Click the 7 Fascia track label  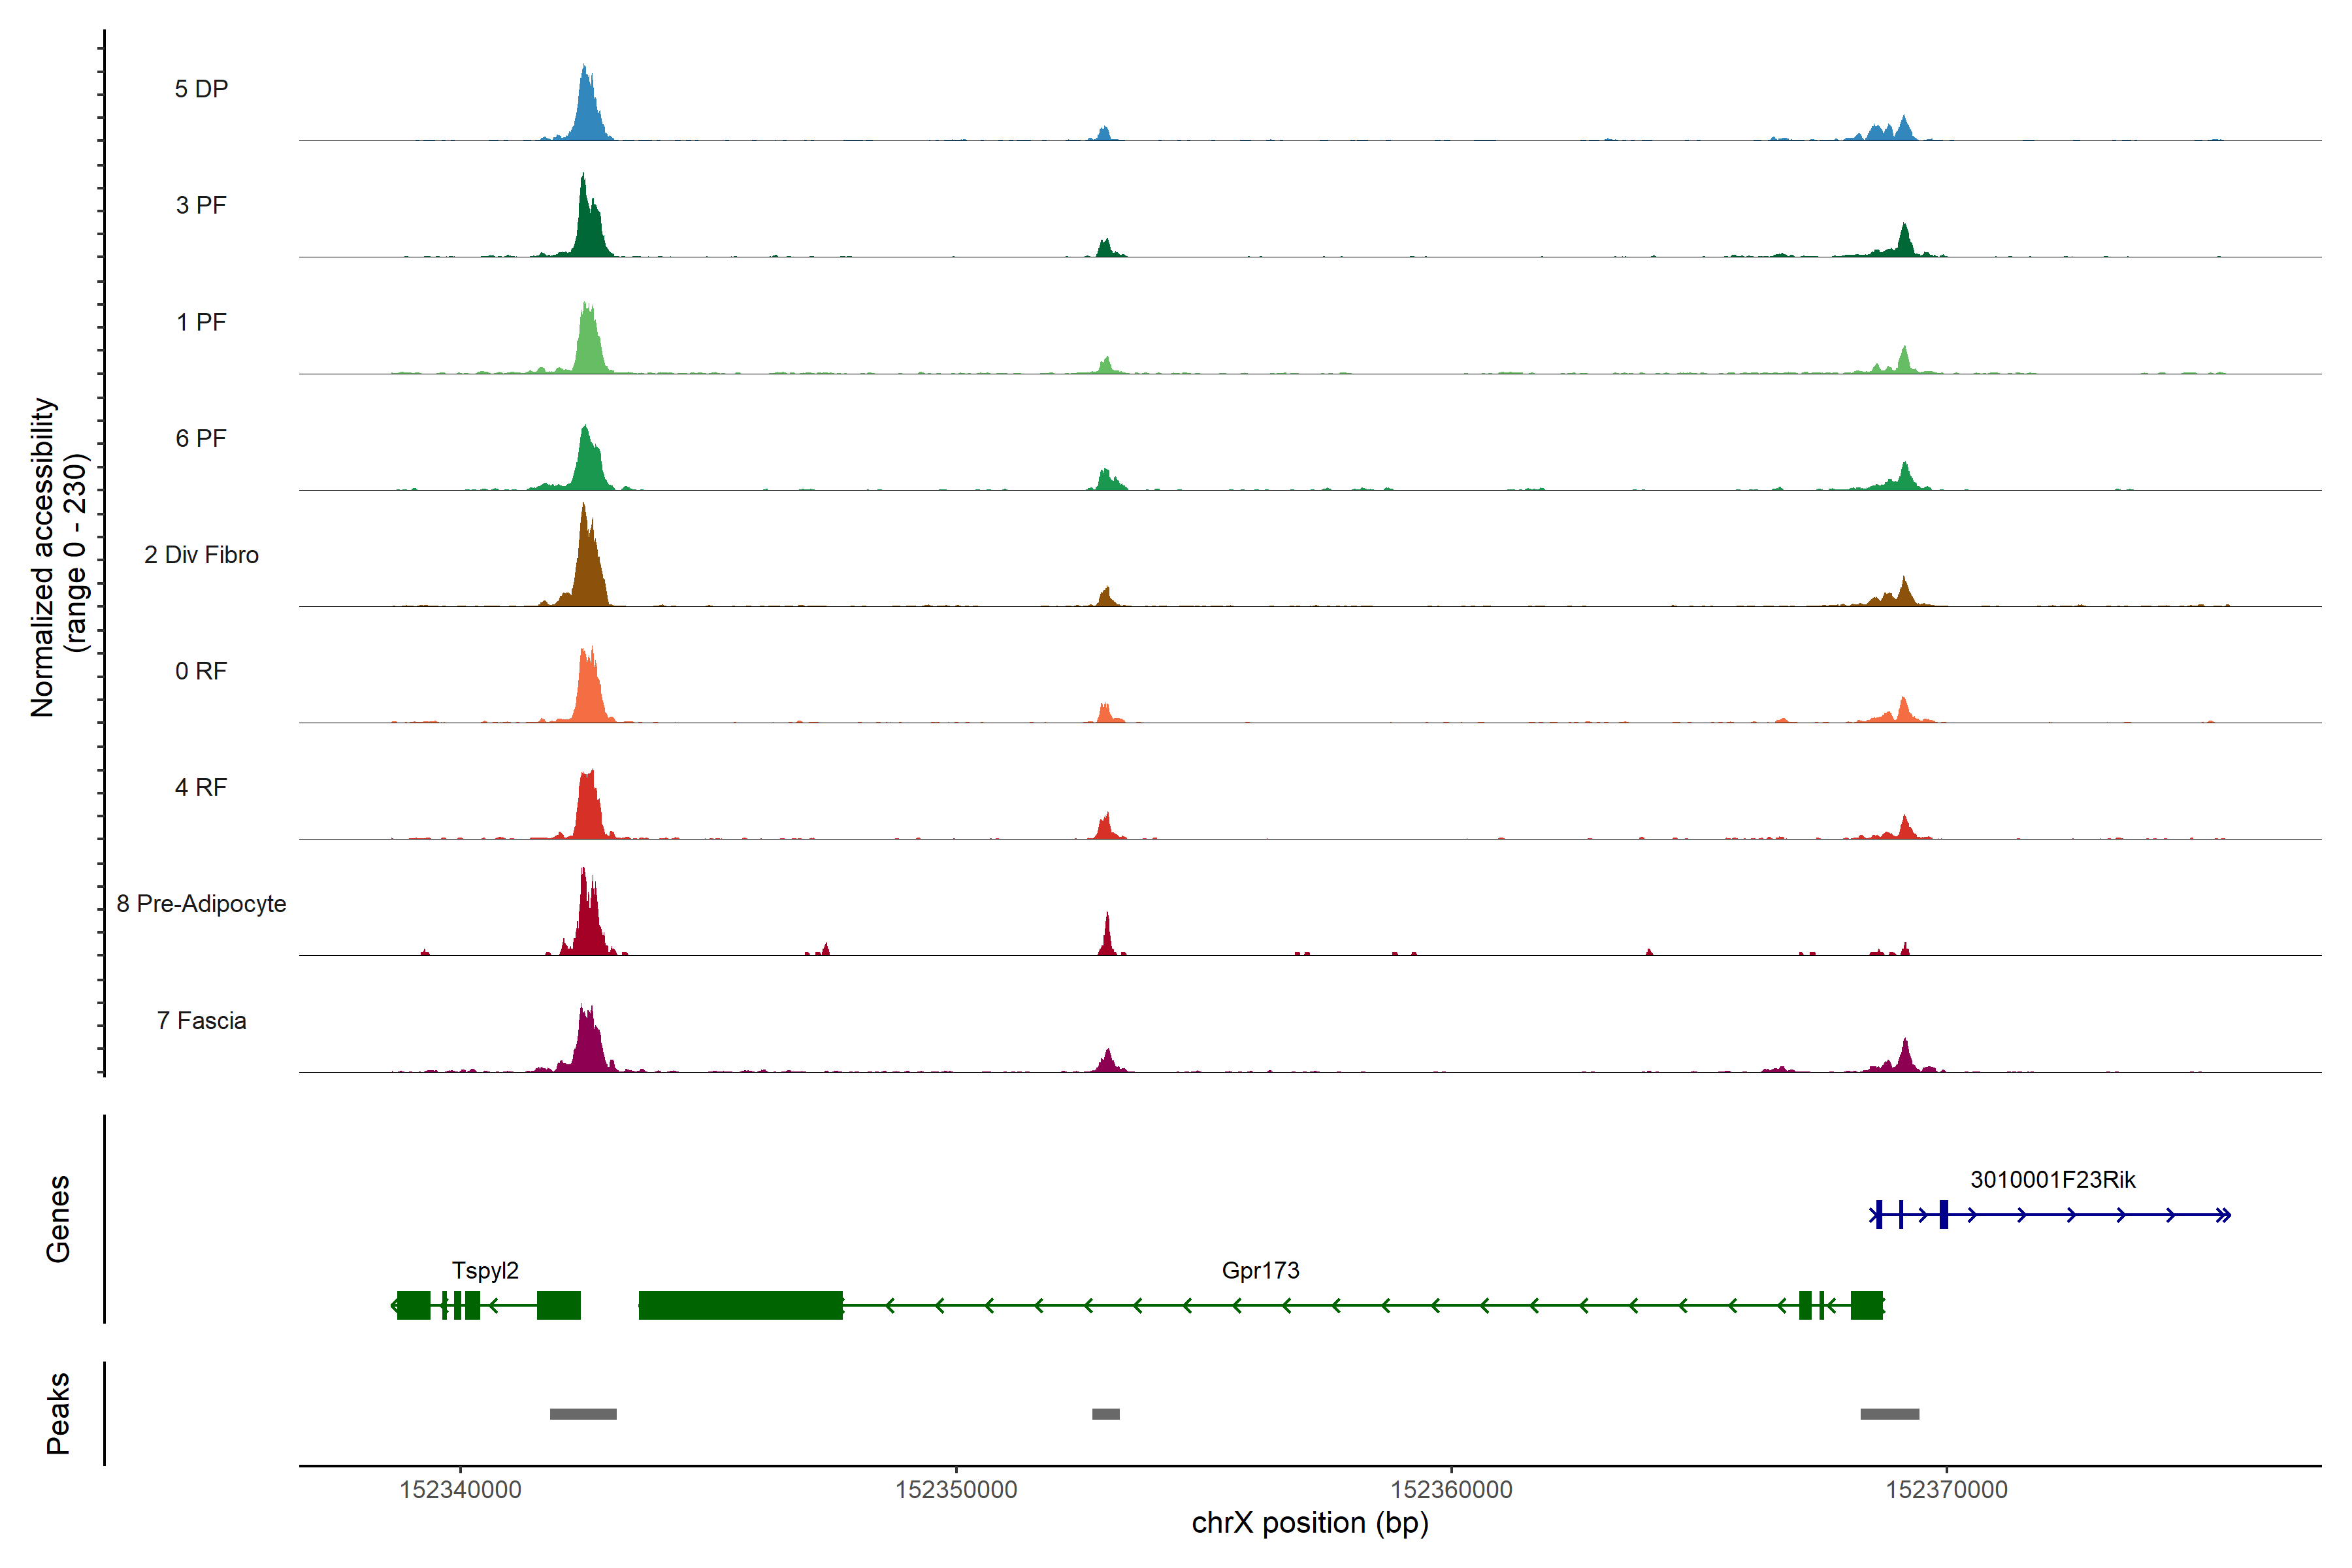tap(201, 1020)
